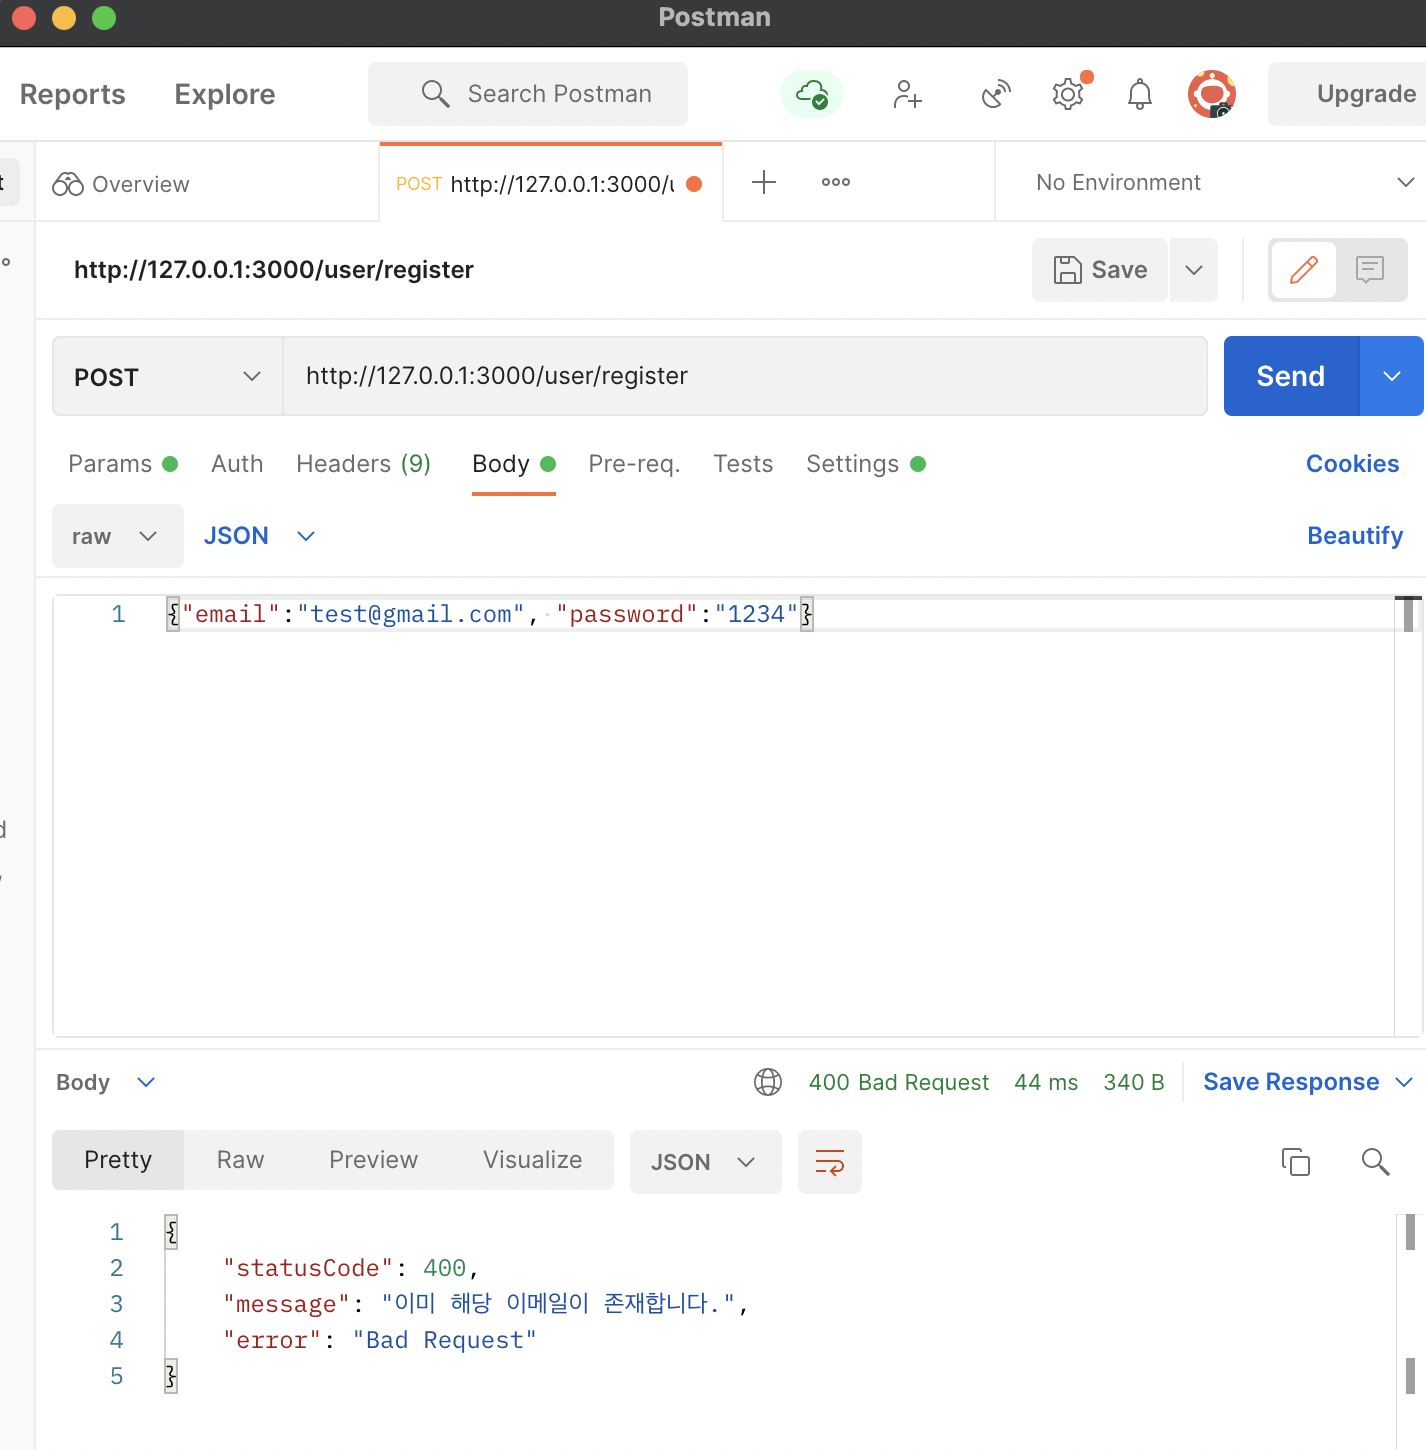Click the "statusCode": 400 response line
This screenshot has height=1450, width=1426.
coord(351,1268)
